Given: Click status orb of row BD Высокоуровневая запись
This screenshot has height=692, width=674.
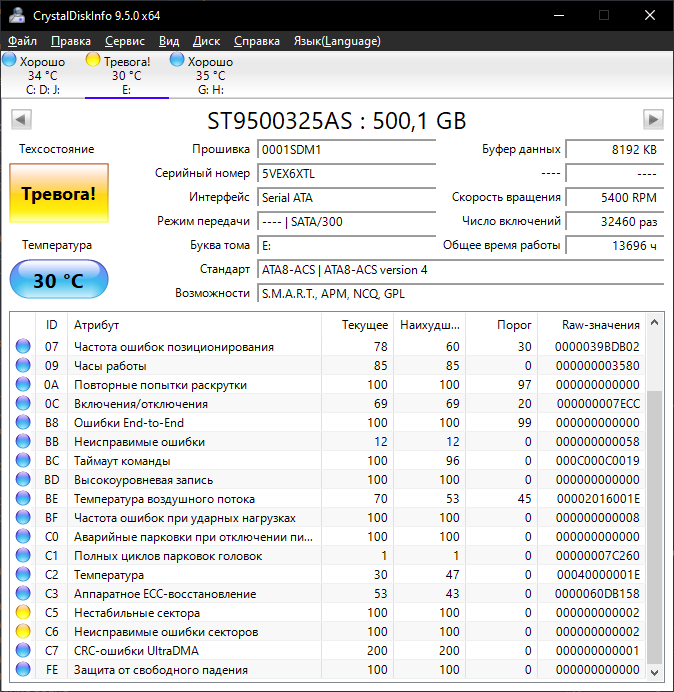Looking at the screenshot, I should point(23,479).
